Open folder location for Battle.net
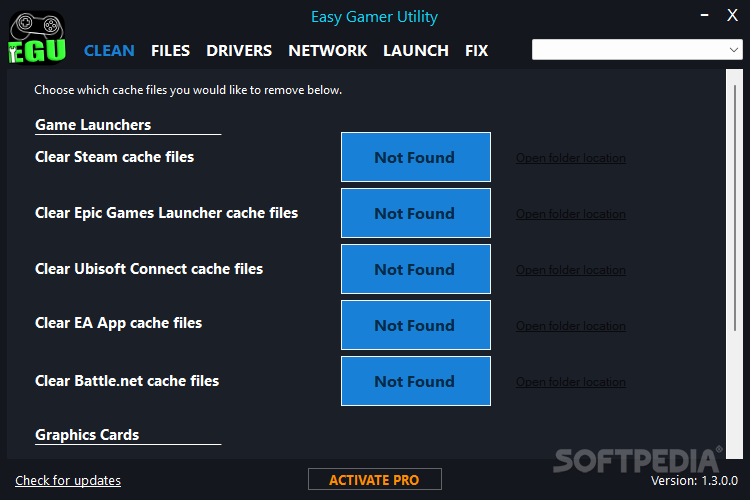Screen dimensions: 750x500 pos(571,382)
